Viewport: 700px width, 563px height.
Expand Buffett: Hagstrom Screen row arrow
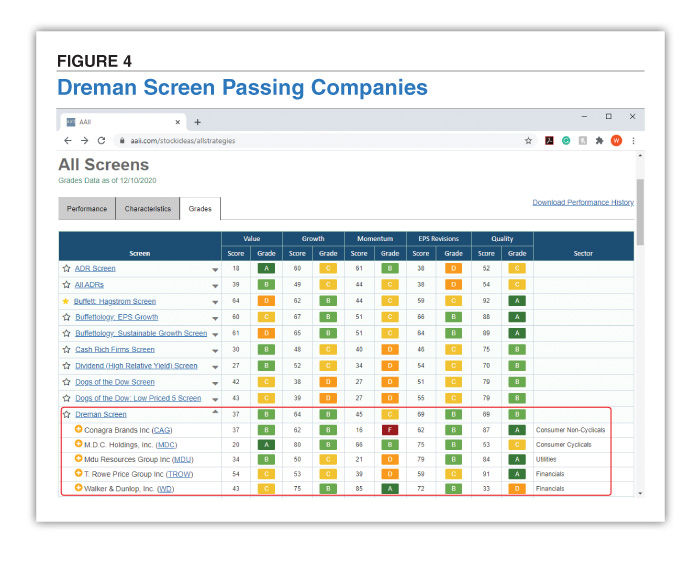coord(215,302)
